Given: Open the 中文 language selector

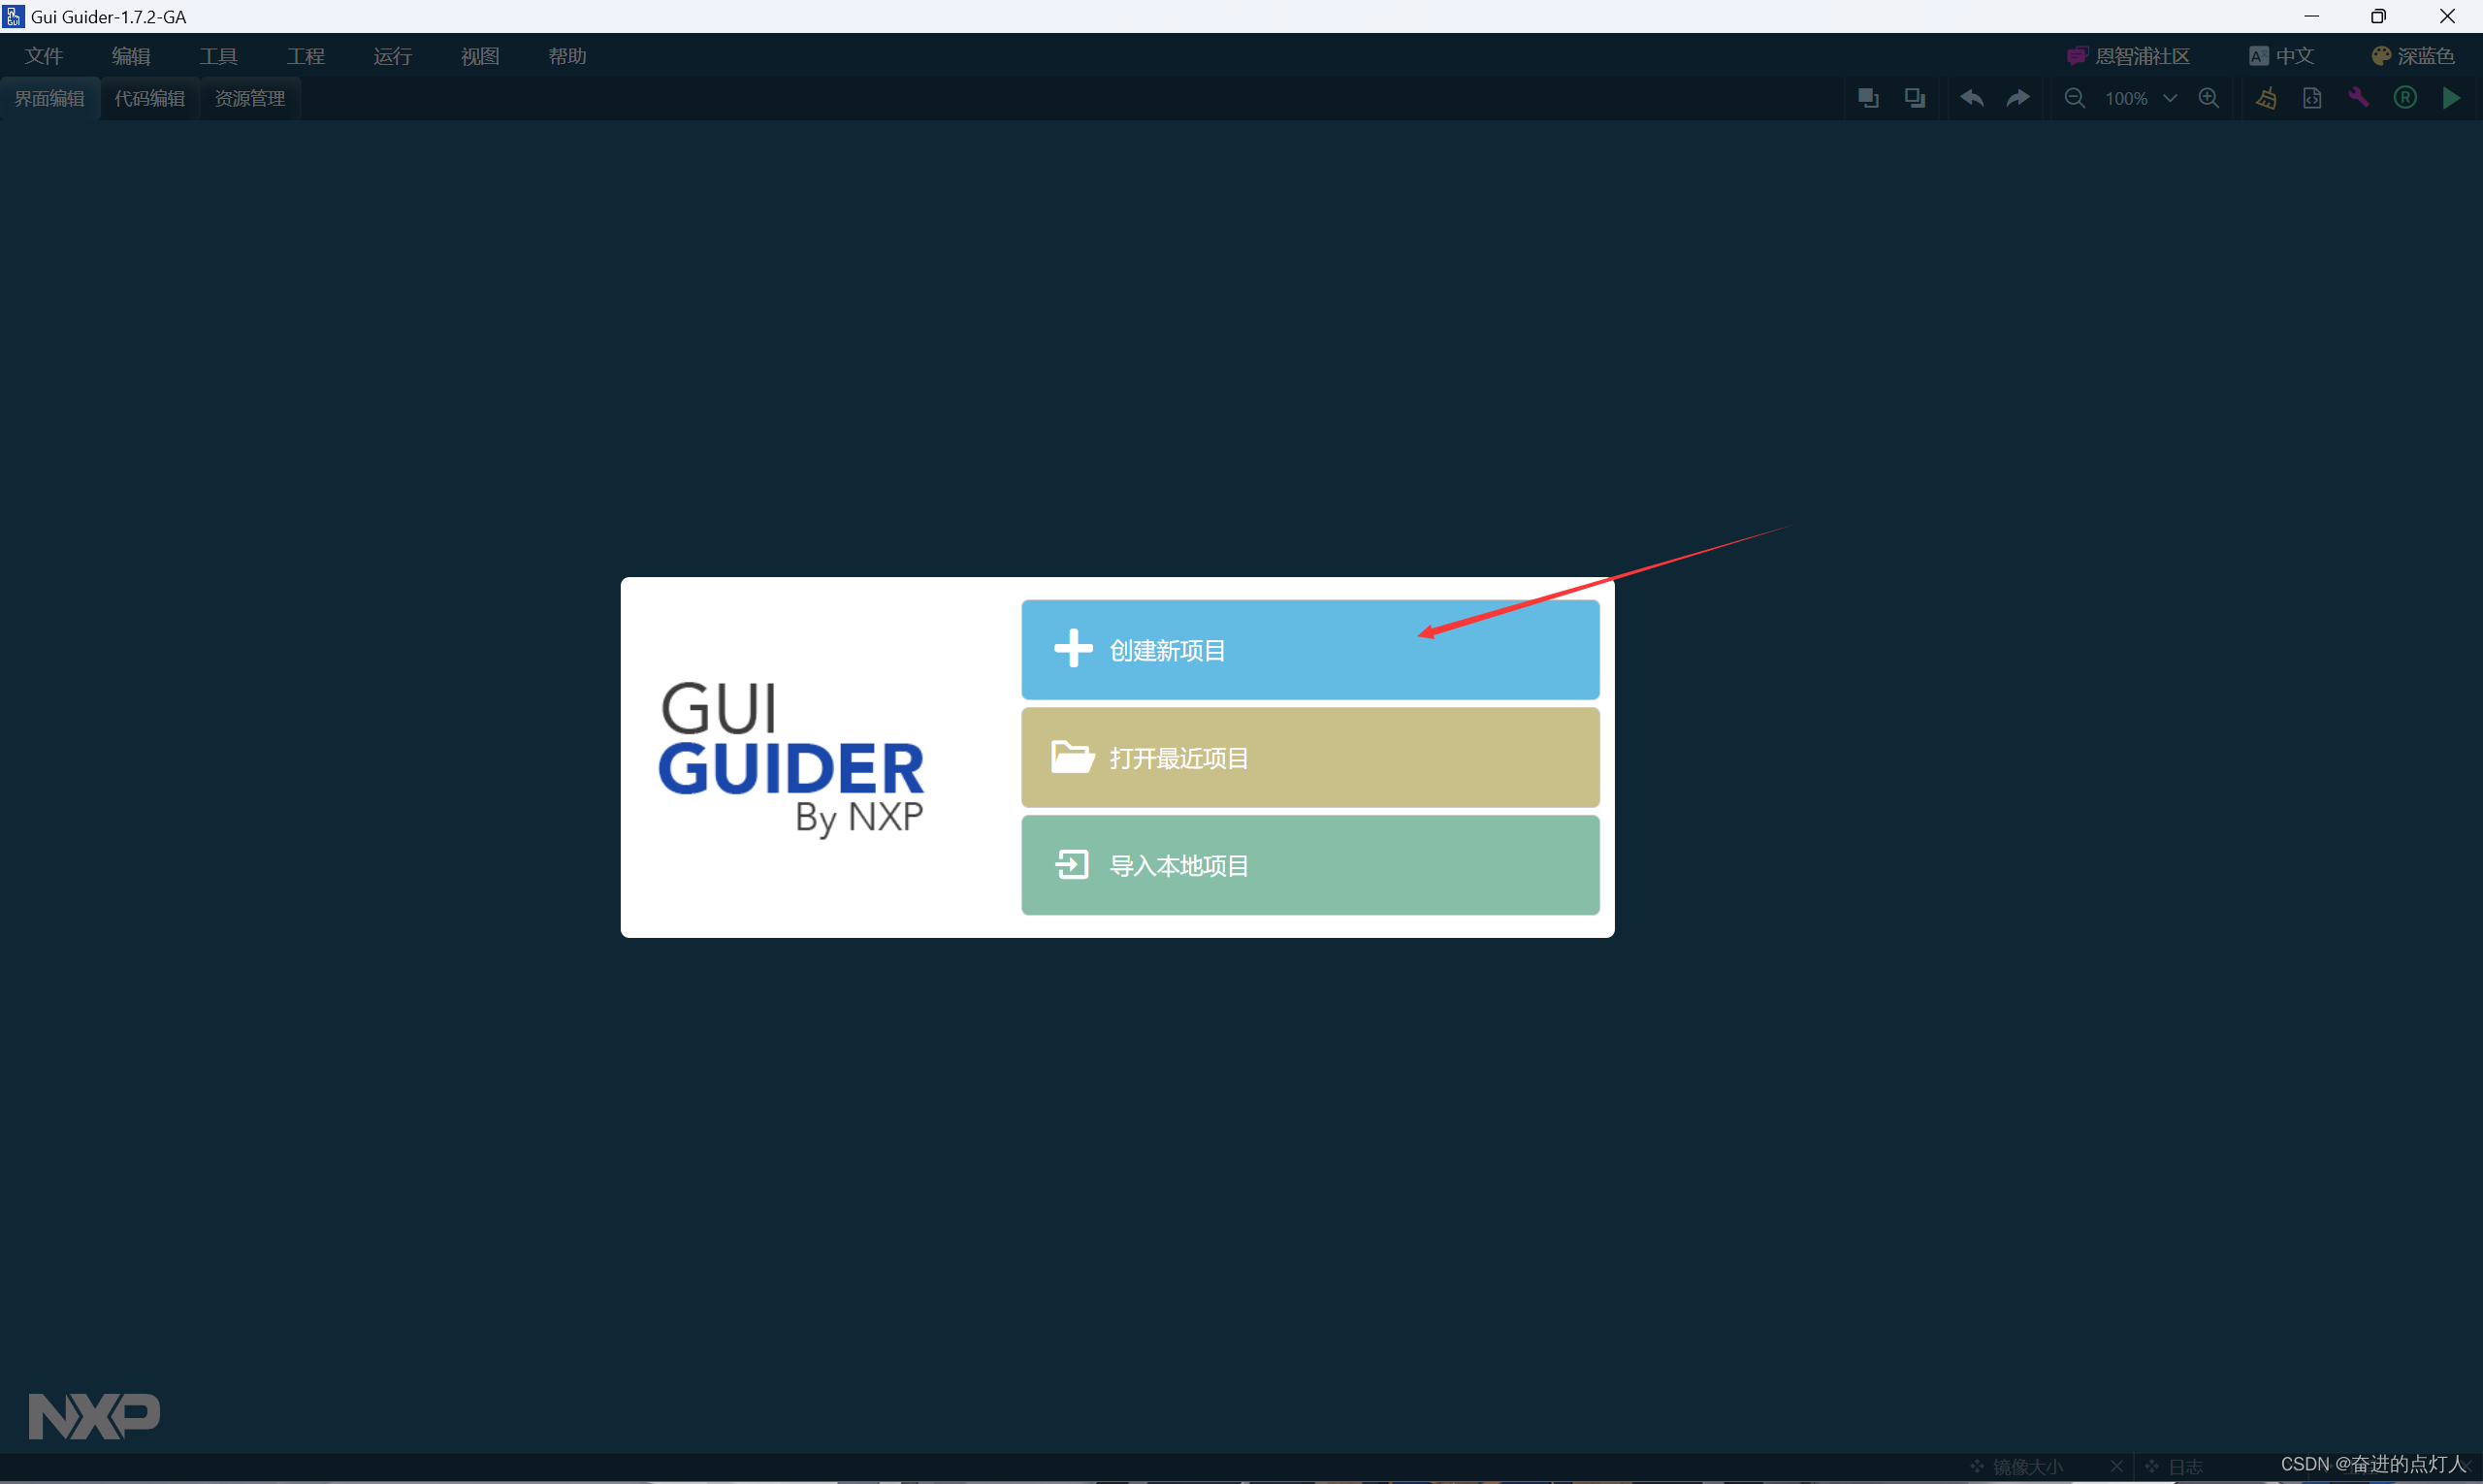Looking at the screenshot, I should coord(2282,56).
